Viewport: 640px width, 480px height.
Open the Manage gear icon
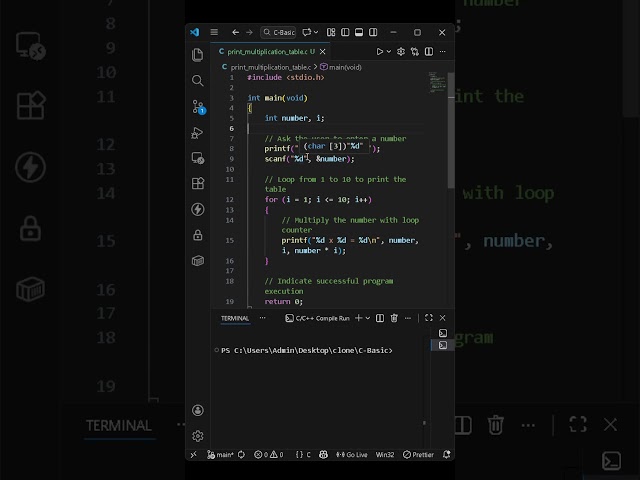click(x=198, y=436)
